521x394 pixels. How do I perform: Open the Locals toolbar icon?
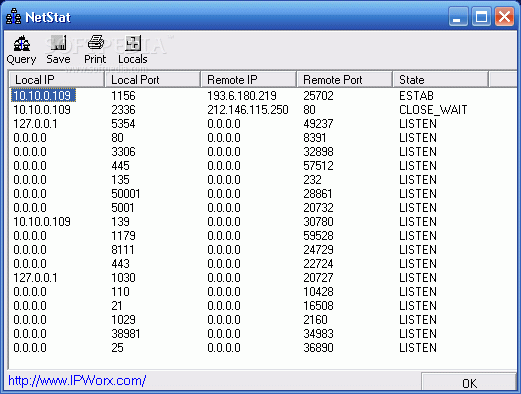tap(133, 50)
